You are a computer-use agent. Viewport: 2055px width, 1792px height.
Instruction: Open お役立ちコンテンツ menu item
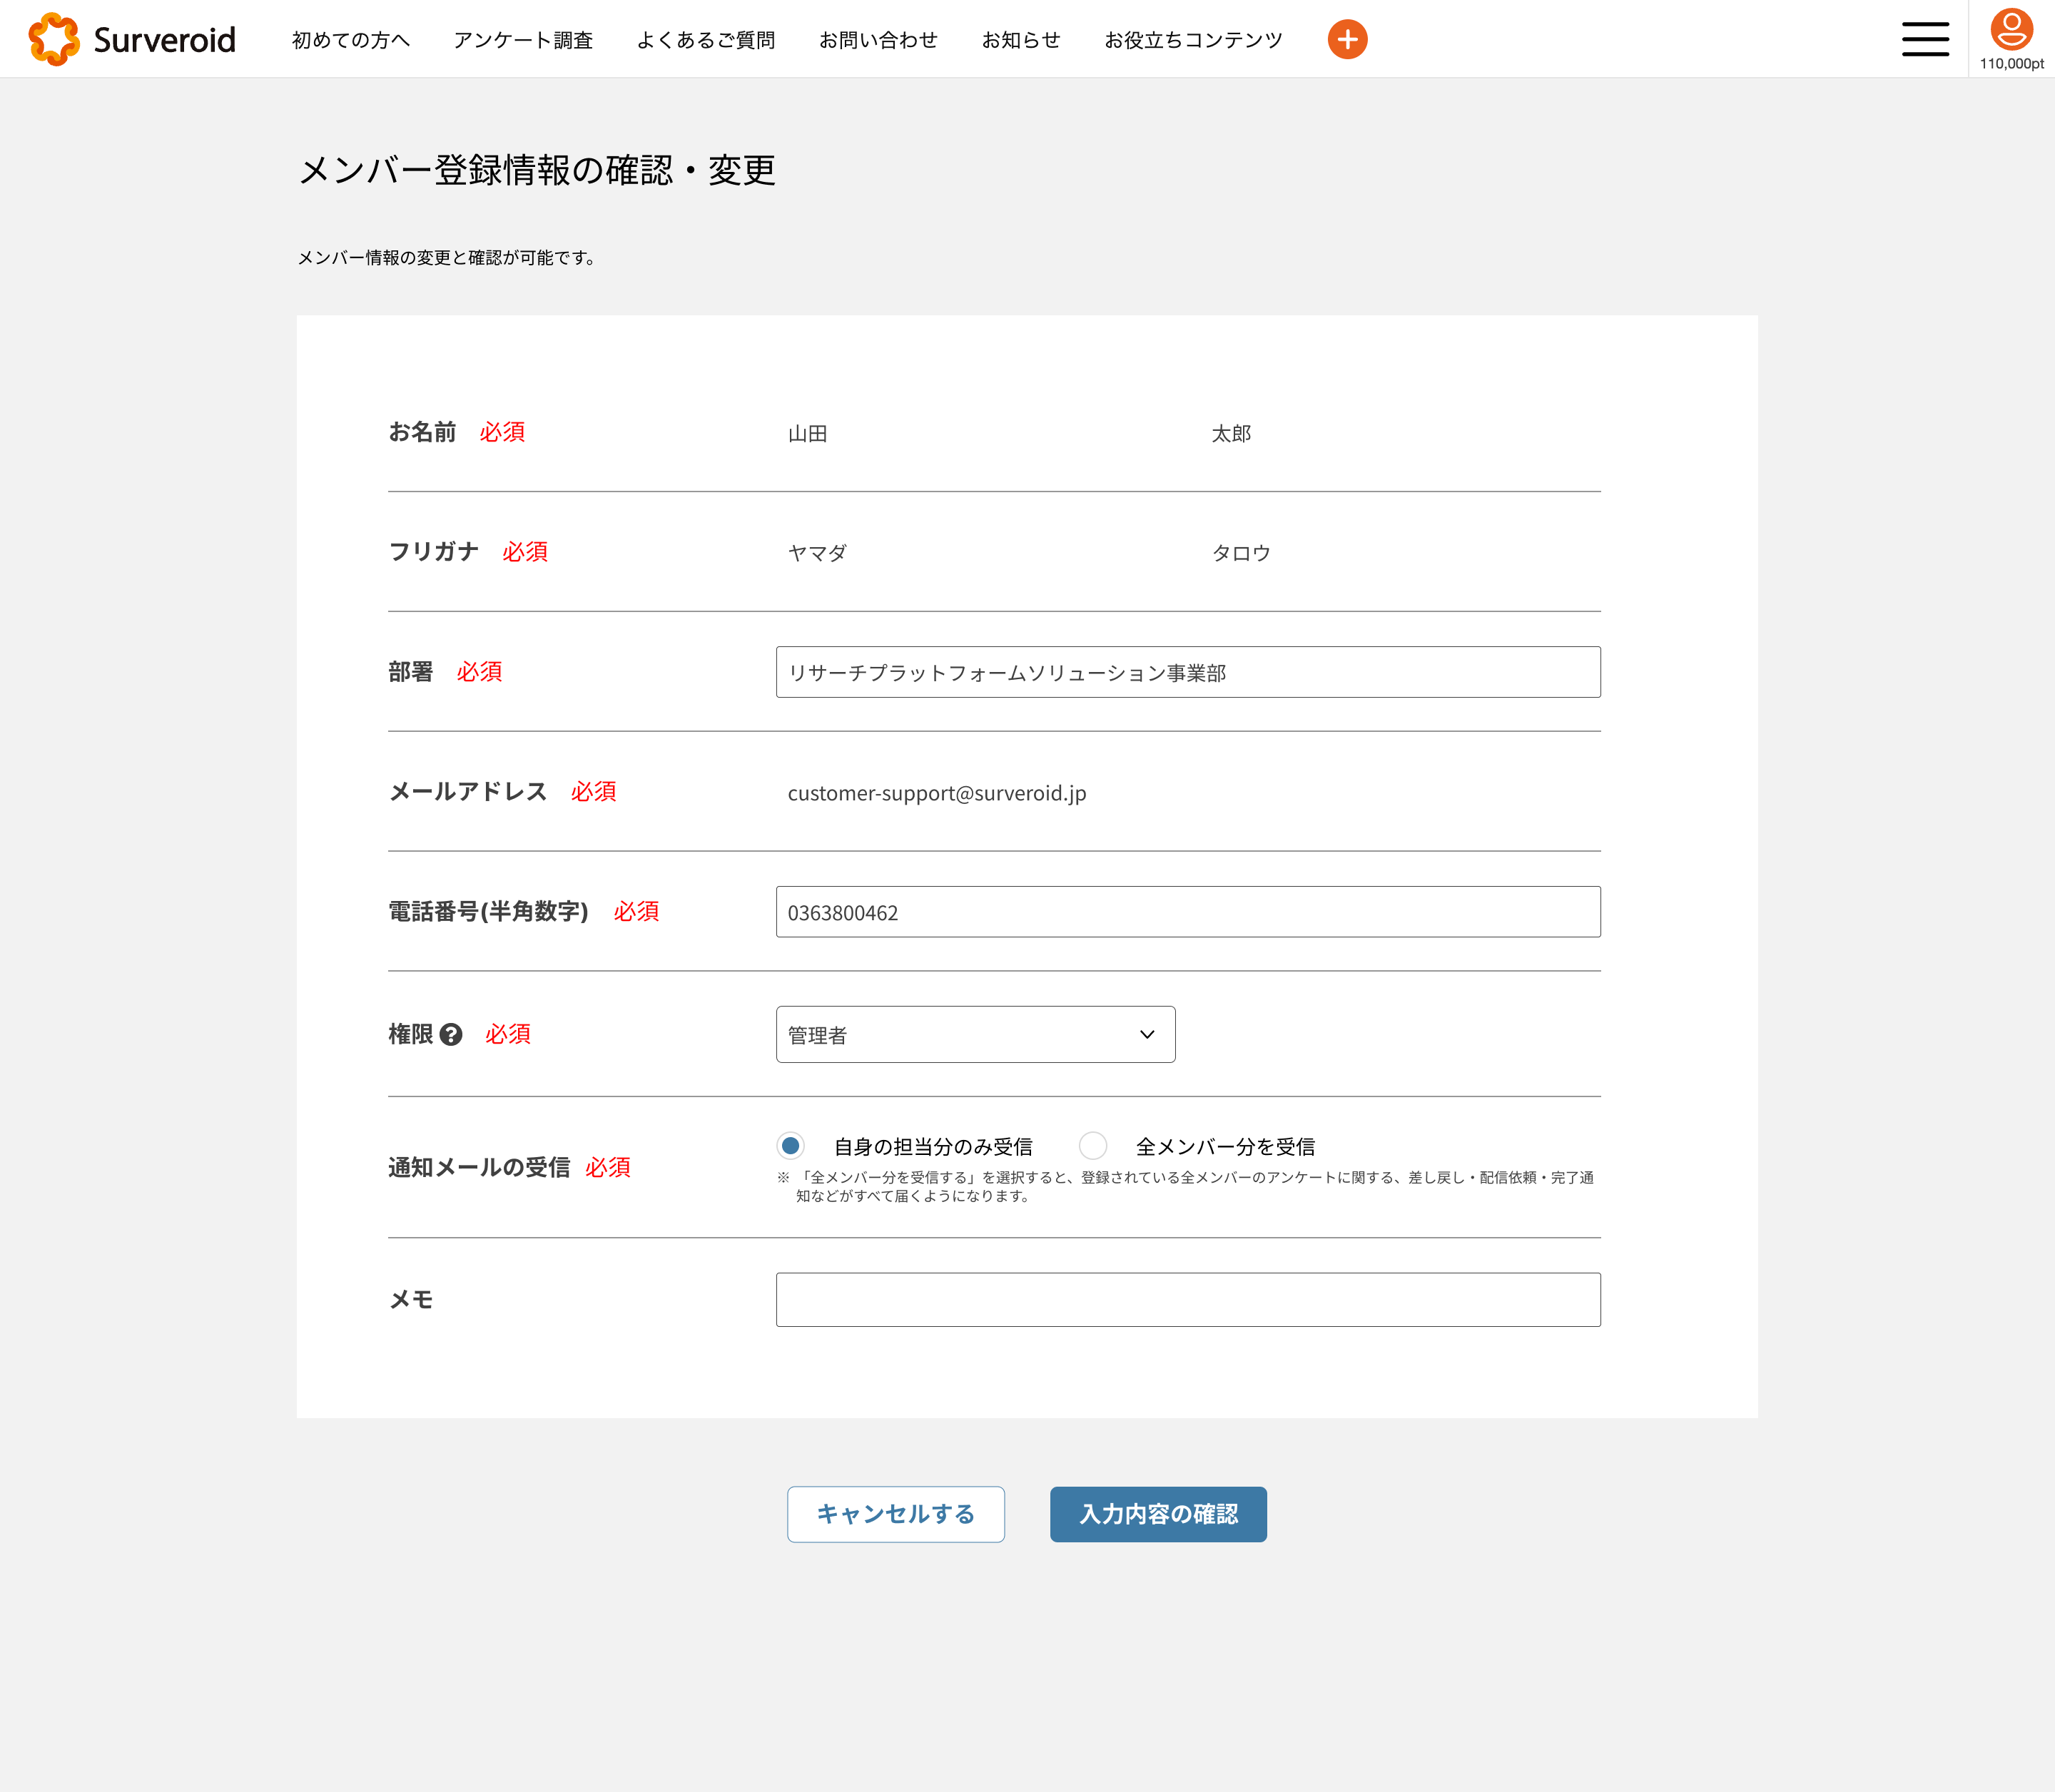click(x=1193, y=40)
